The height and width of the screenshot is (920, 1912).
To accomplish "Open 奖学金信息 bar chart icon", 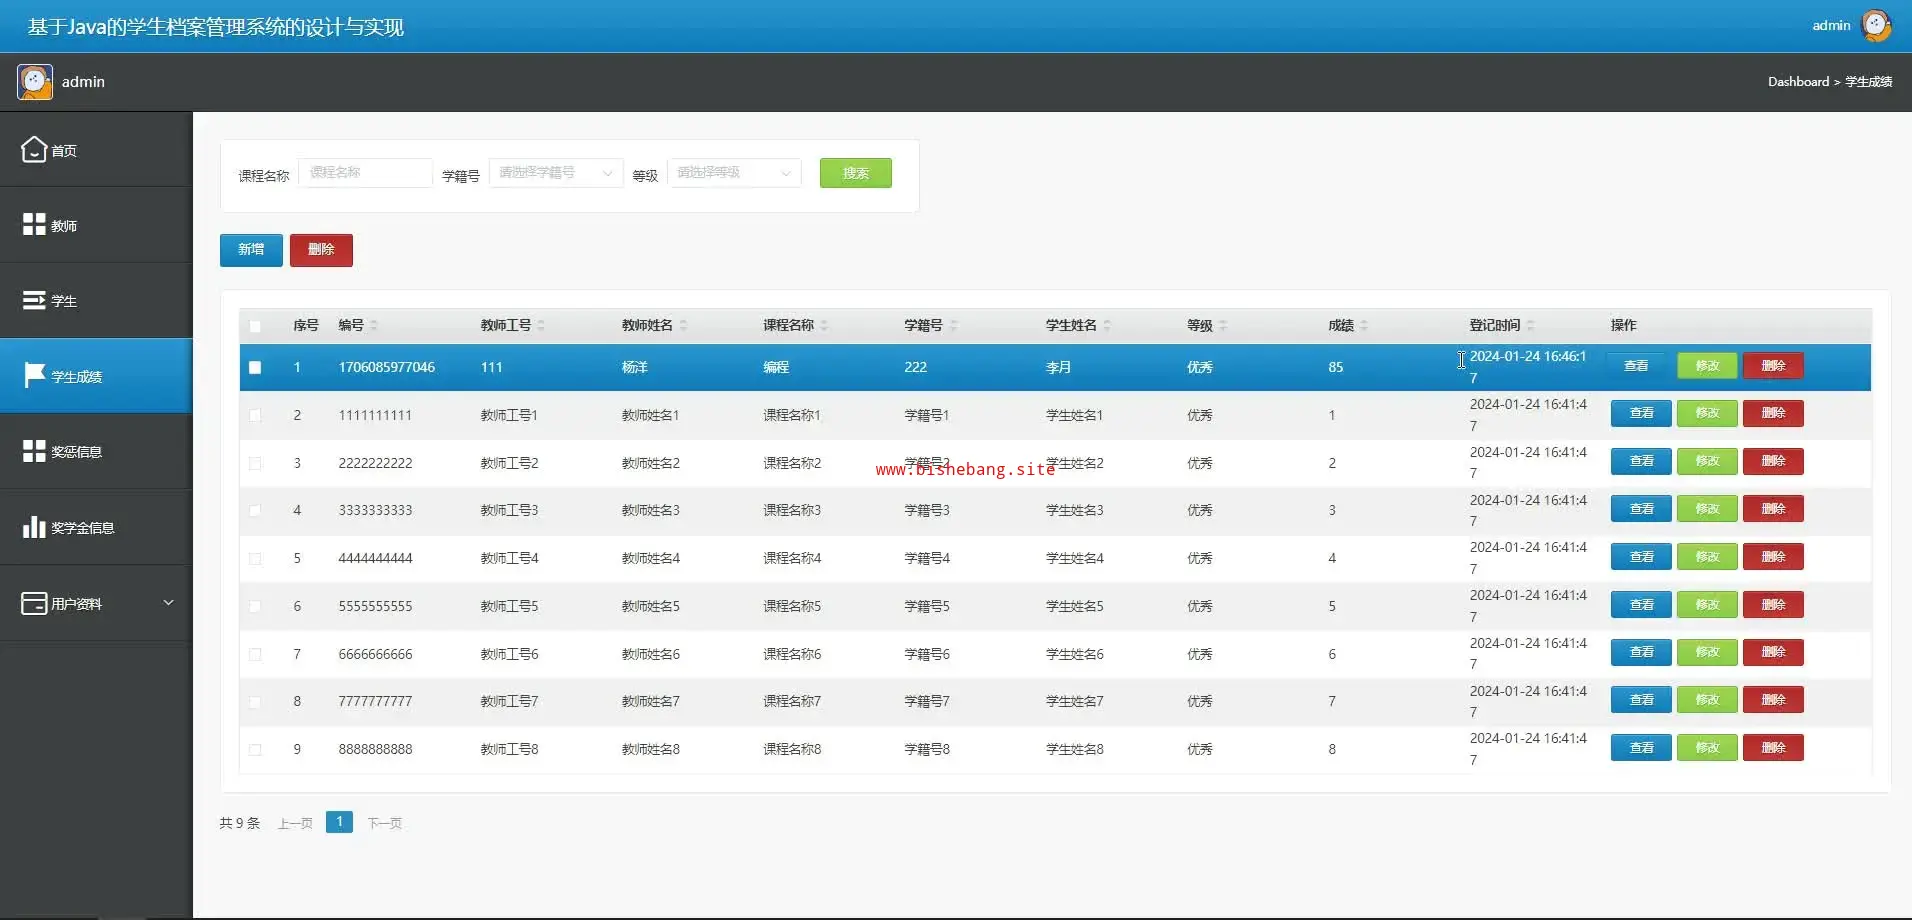I will click(x=34, y=527).
